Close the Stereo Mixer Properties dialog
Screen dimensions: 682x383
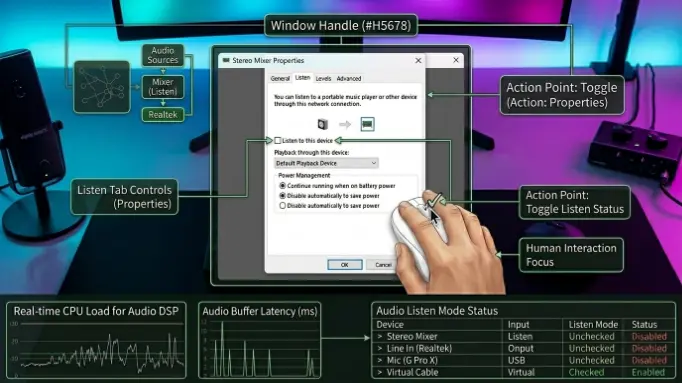pos(418,60)
